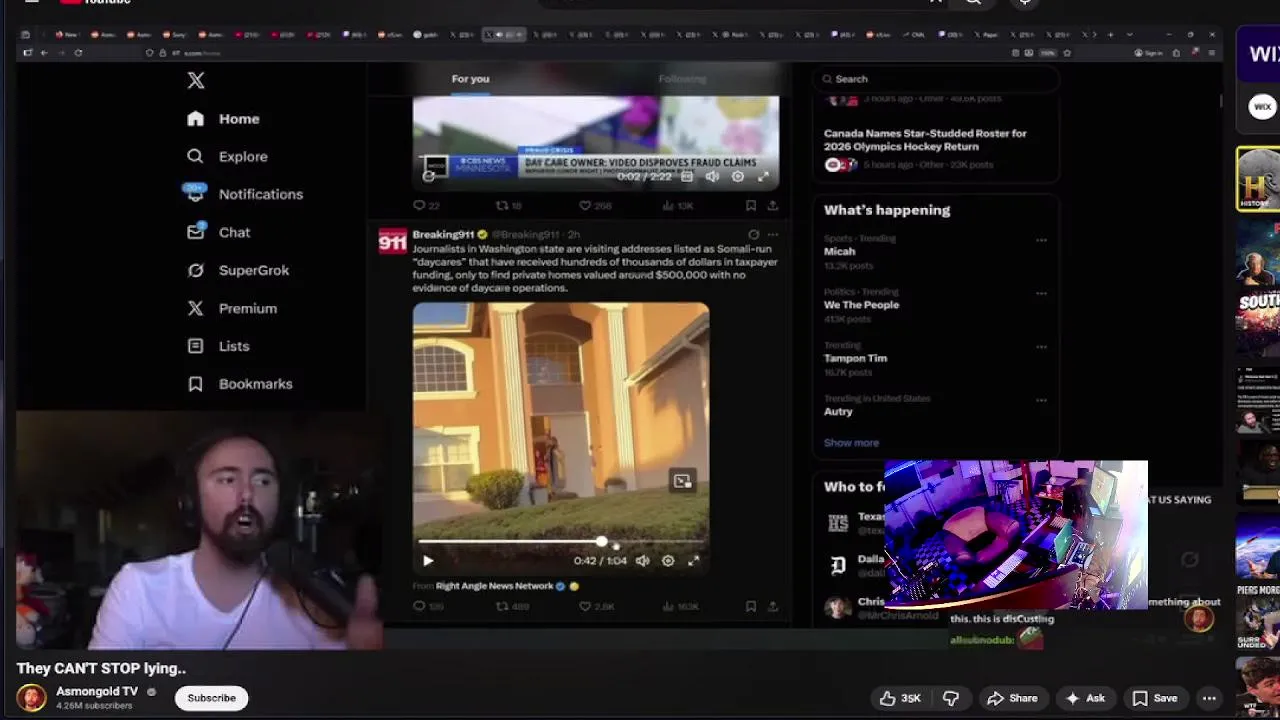Reload the page in streamer's browser
Image resolution: width=1280 pixels, height=720 pixels.
78,53
